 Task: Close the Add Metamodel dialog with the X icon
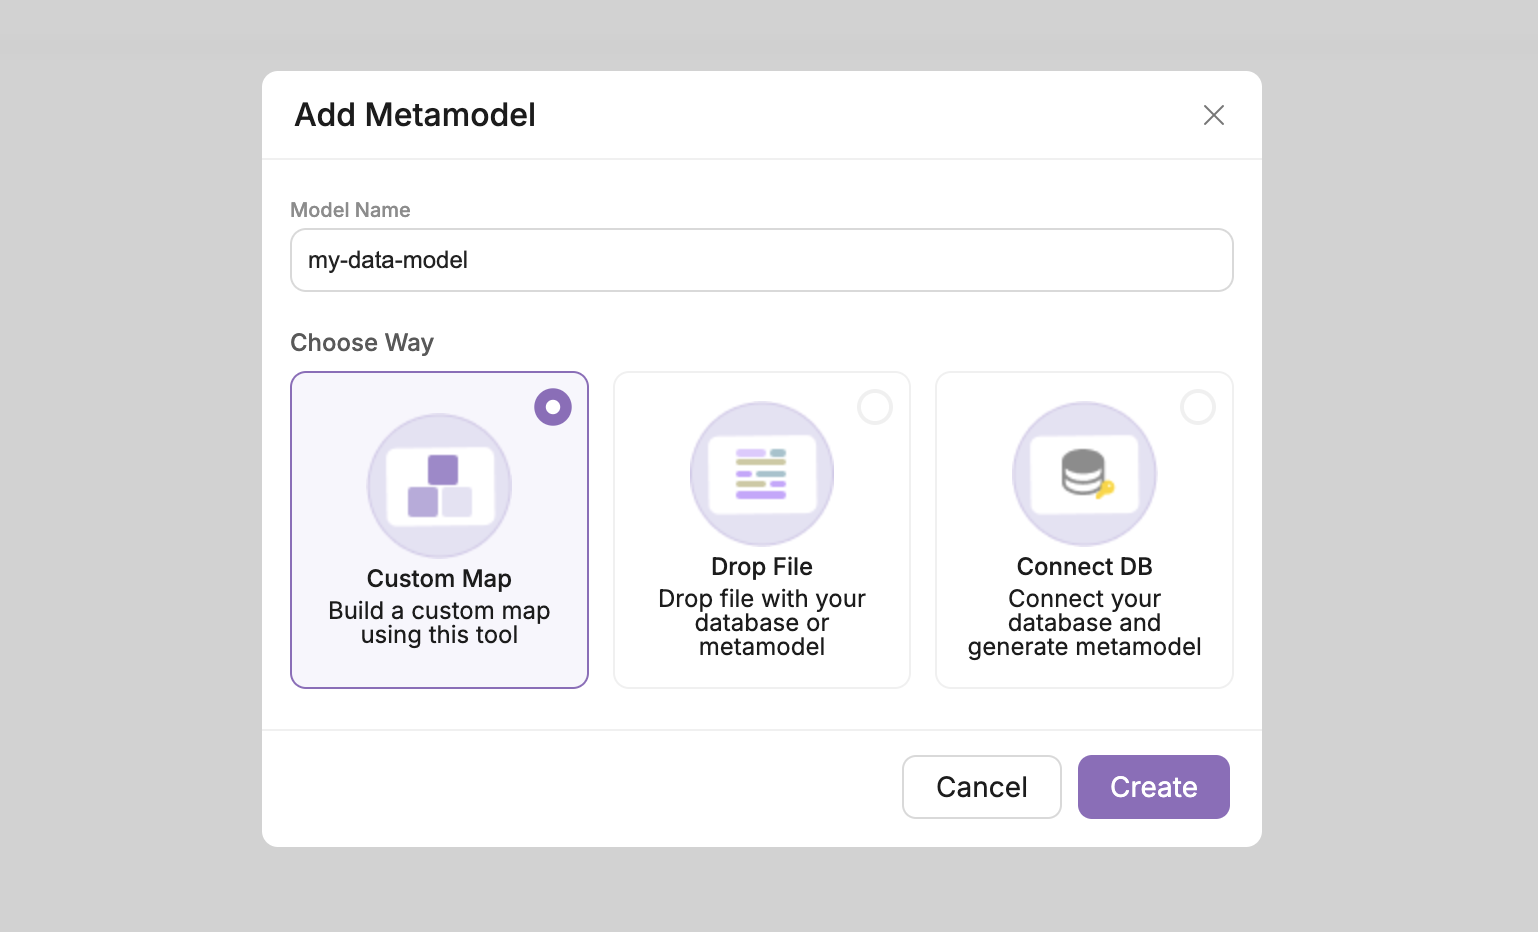(1214, 115)
